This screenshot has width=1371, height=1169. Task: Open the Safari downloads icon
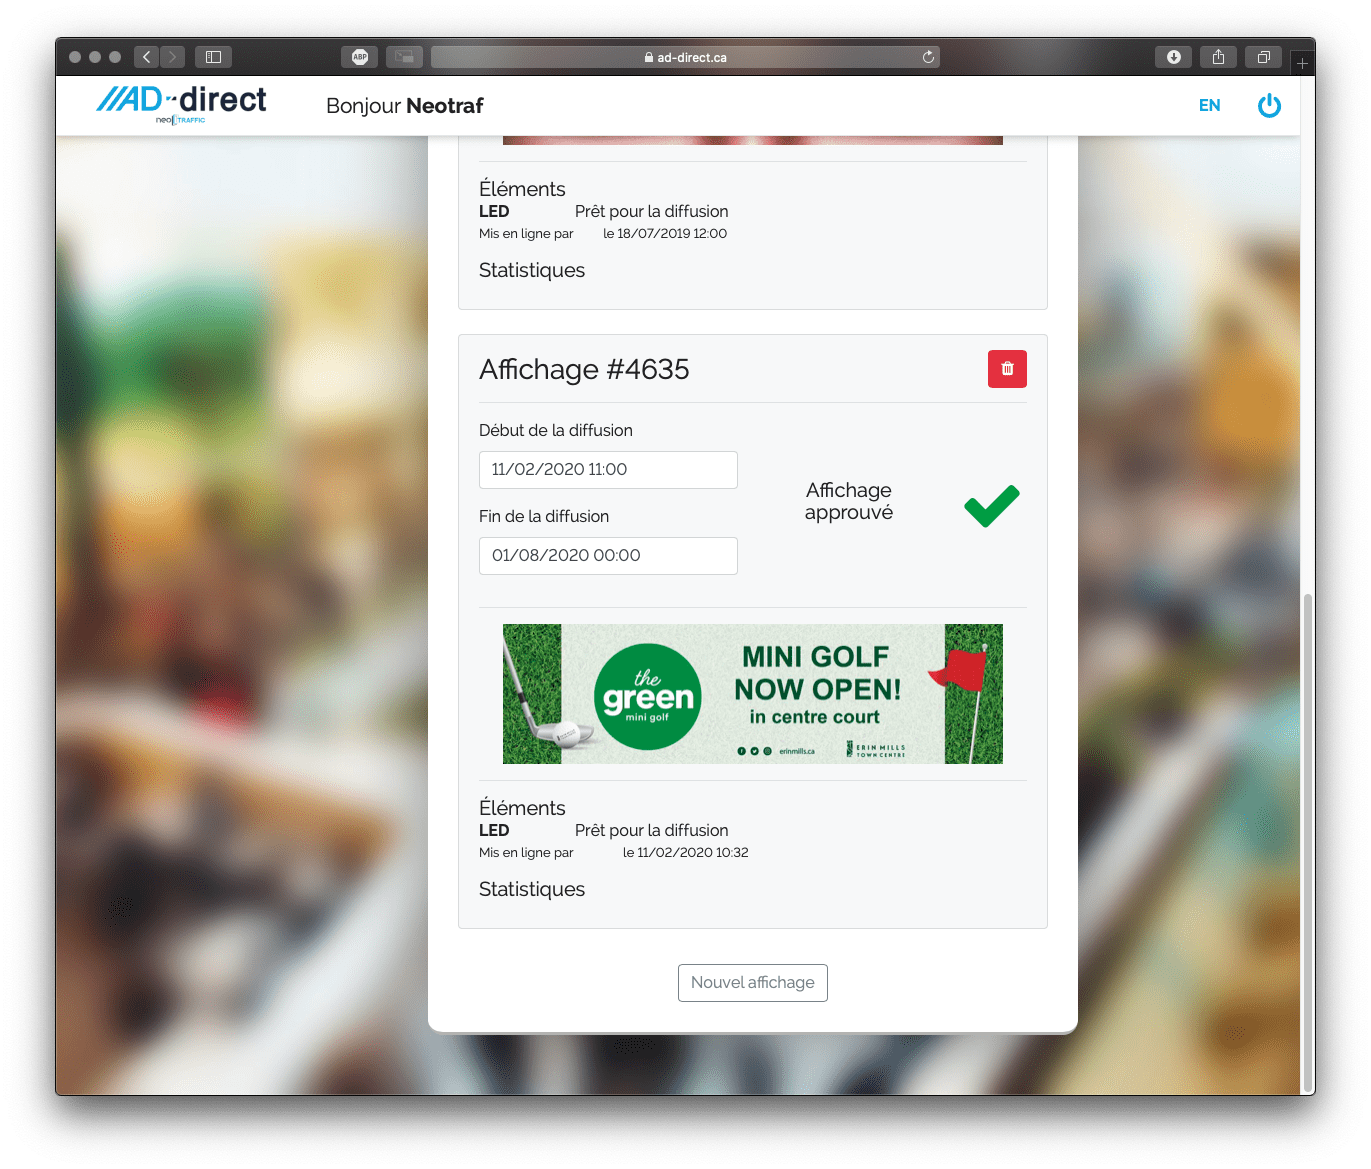(1173, 57)
